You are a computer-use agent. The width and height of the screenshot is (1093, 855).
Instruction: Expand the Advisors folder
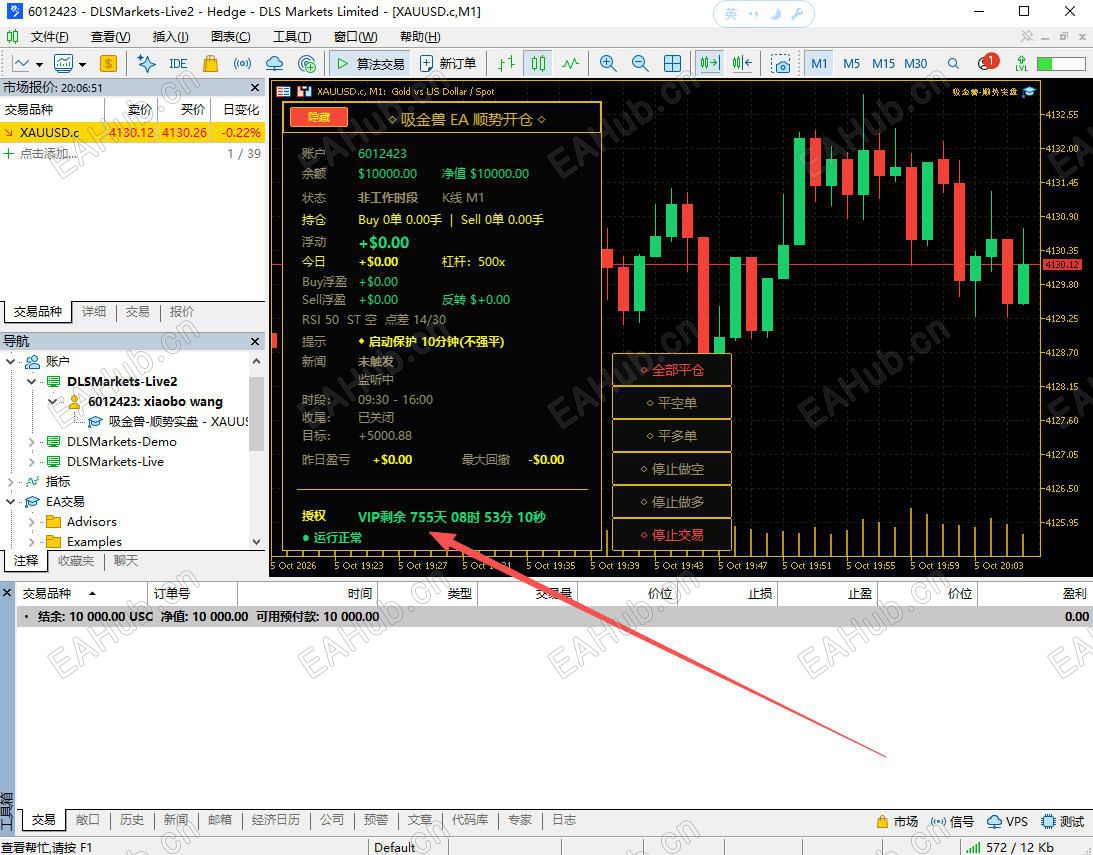31,522
